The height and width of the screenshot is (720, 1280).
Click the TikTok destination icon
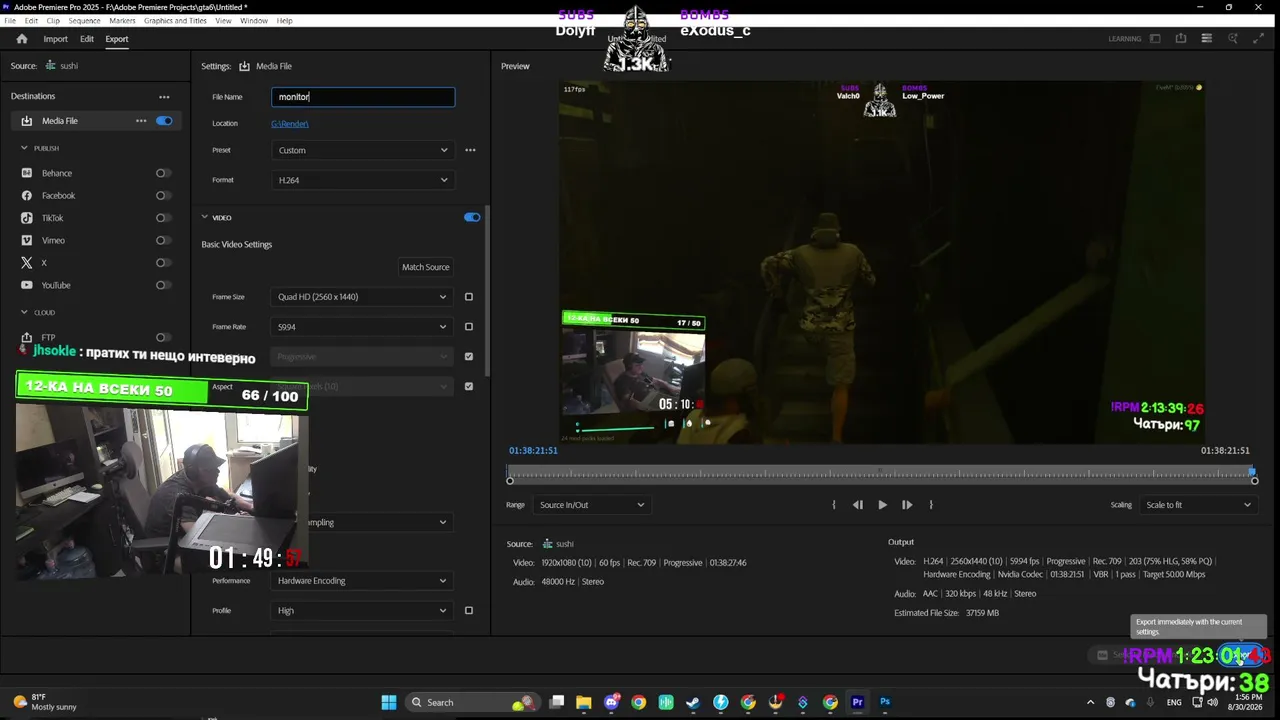point(27,218)
